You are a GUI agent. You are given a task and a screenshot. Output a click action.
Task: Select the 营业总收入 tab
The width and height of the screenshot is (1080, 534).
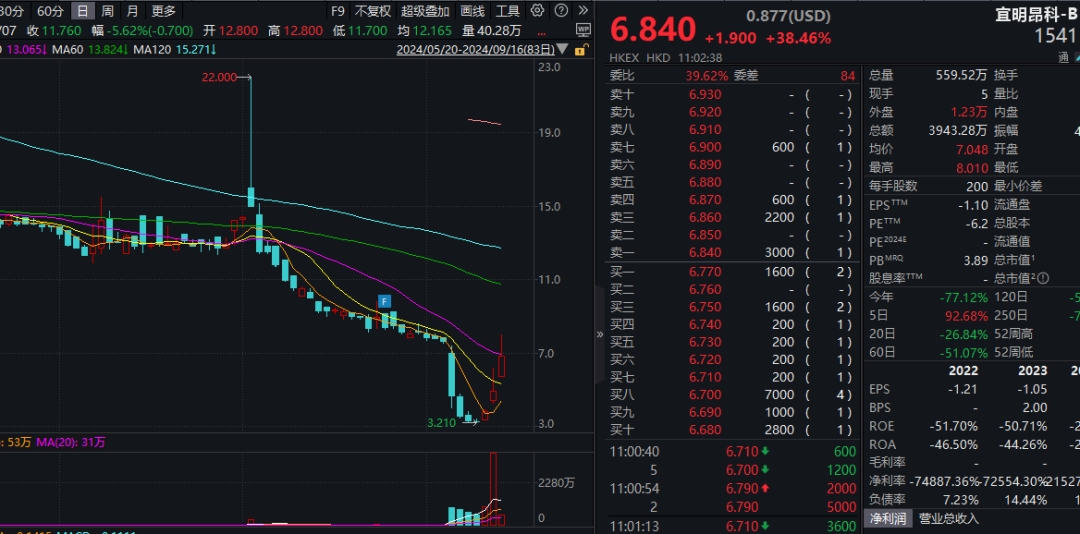point(949,518)
